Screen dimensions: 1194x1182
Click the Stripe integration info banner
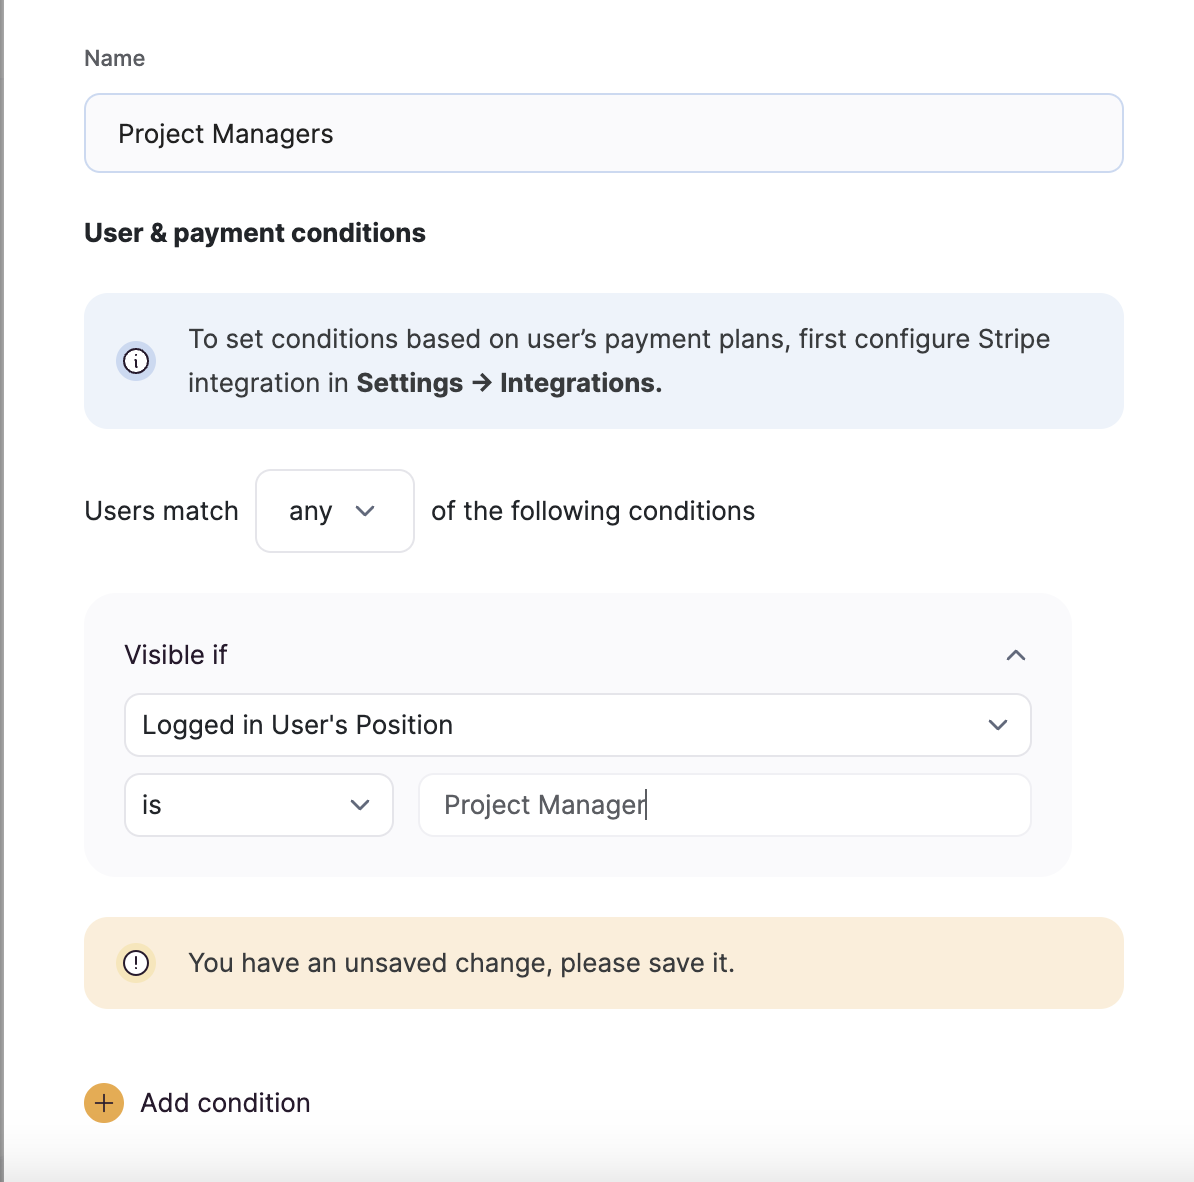[603, 361]
